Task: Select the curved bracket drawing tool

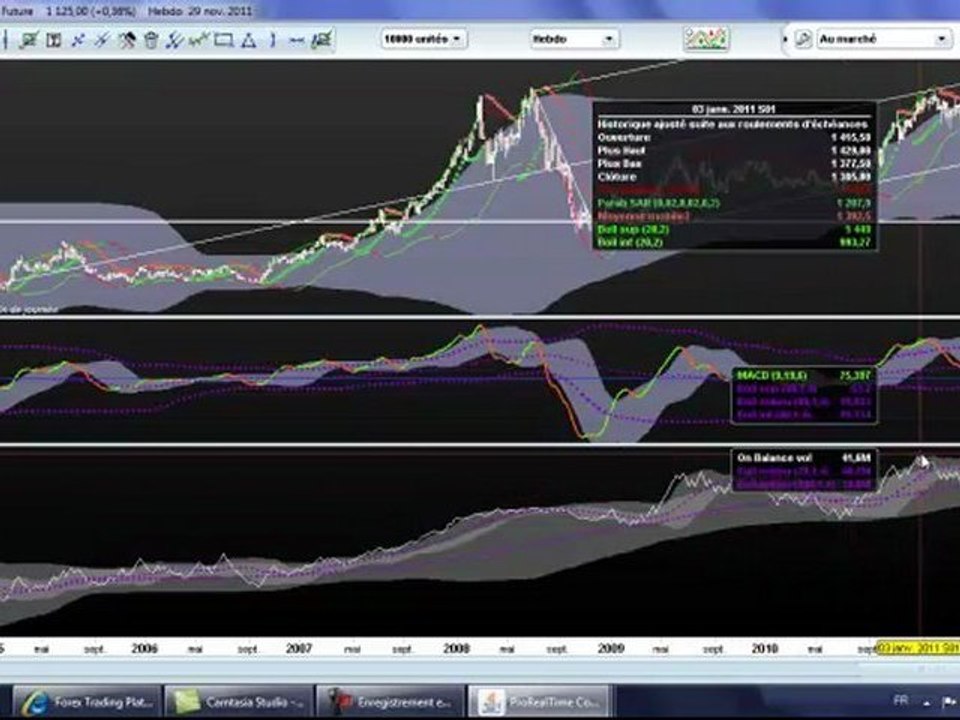Action: 273,40
